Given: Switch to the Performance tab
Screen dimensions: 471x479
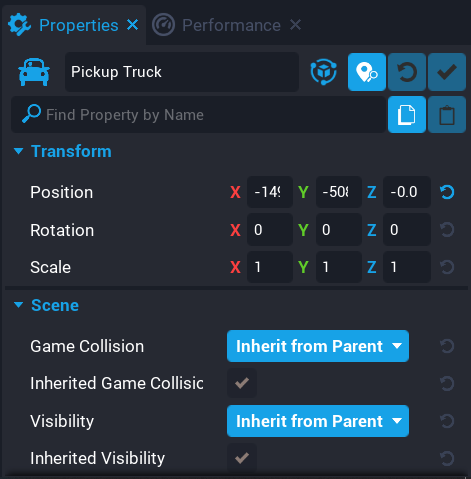Looking at the screenshot, I should click(x=231, y=25).
